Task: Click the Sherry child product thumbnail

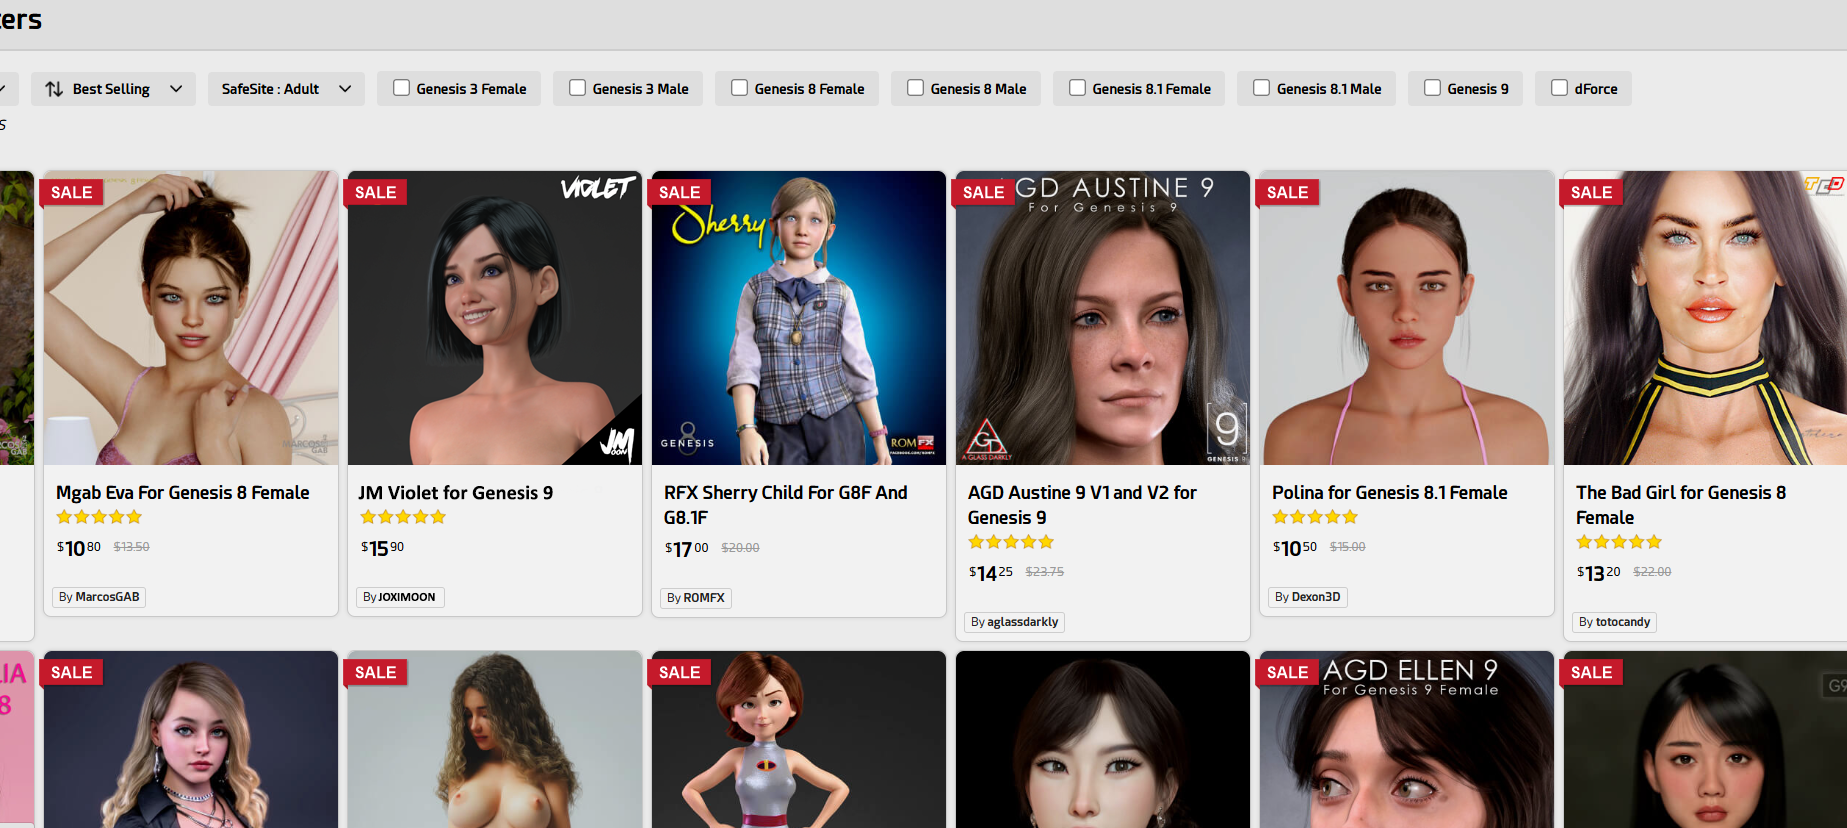Action: pyautogui.click(x=799, y=318)
